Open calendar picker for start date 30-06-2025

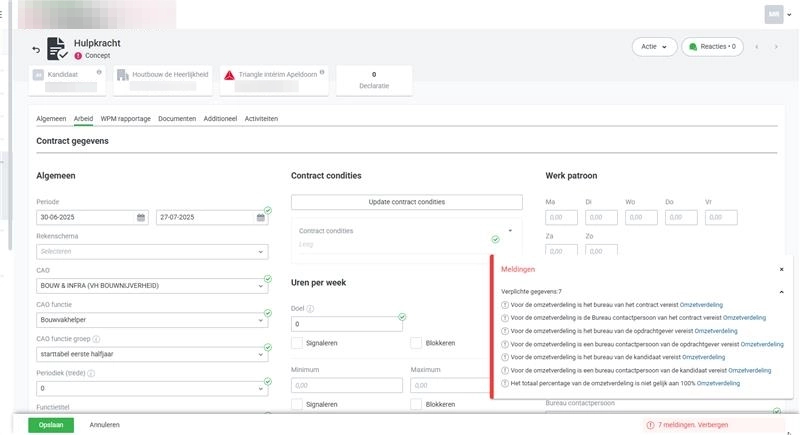coord(141,217)
